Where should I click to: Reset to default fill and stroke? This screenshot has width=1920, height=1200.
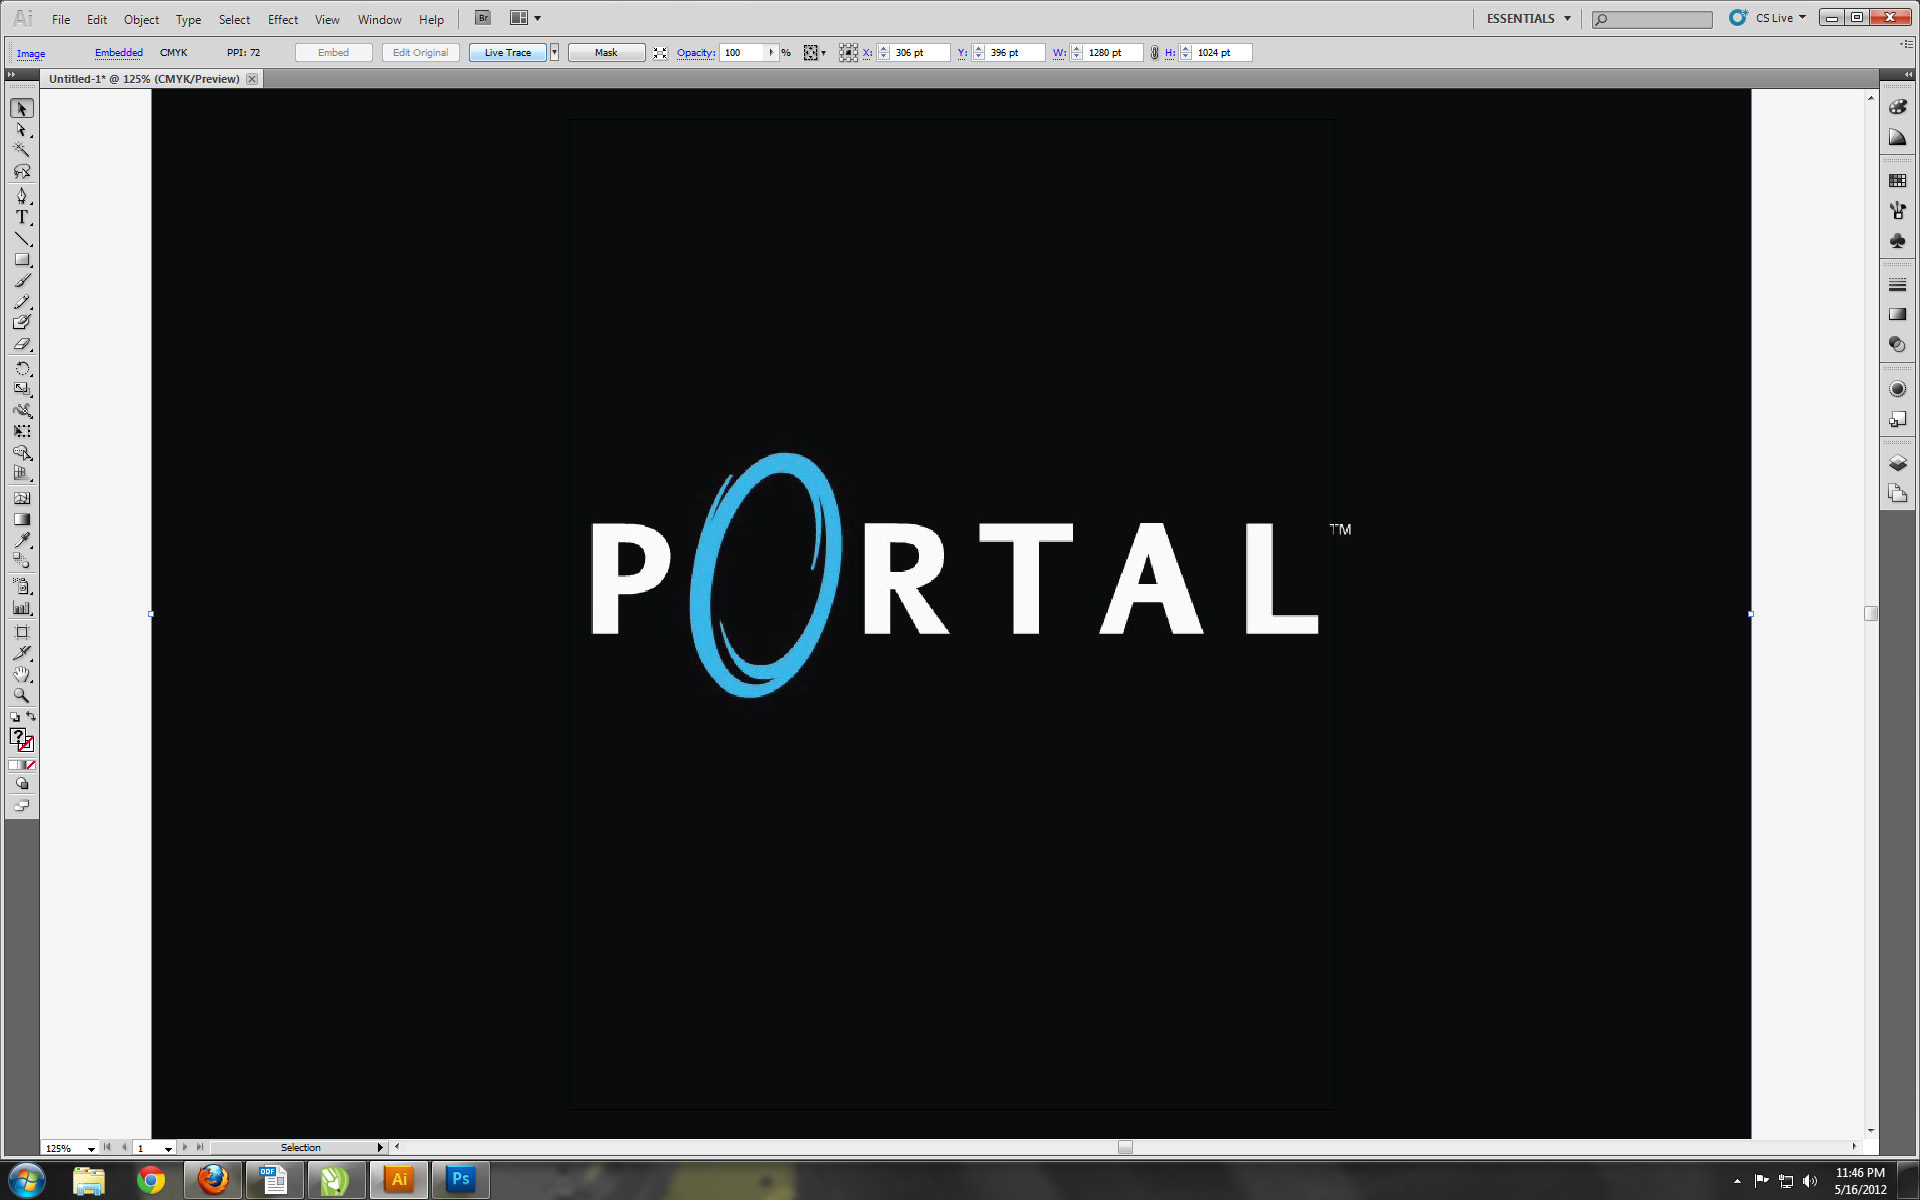point(15,717)
